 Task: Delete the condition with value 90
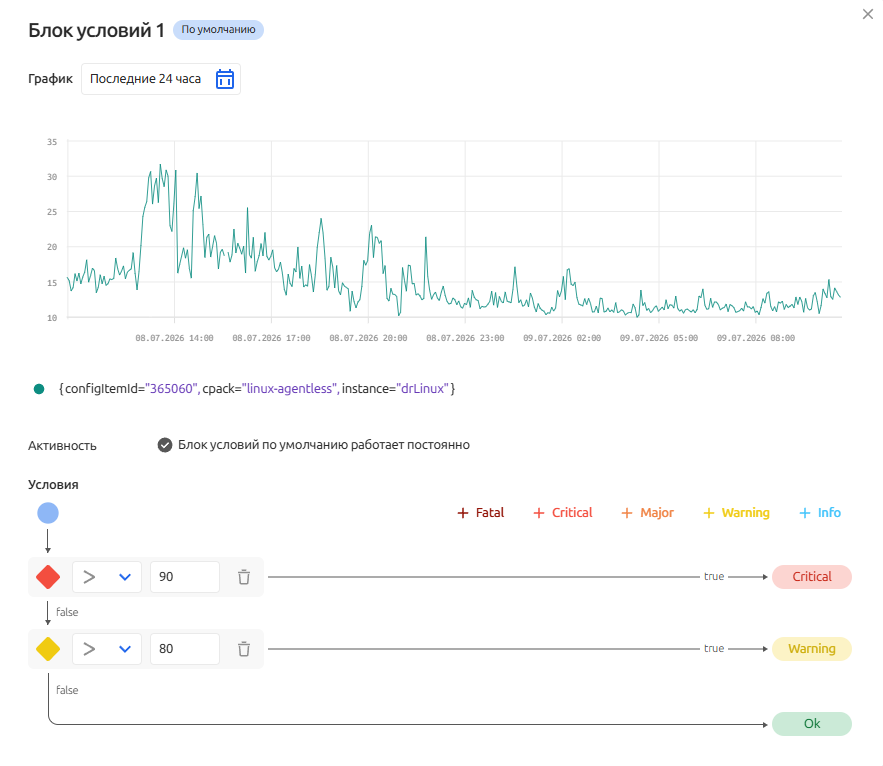point(244,577)
